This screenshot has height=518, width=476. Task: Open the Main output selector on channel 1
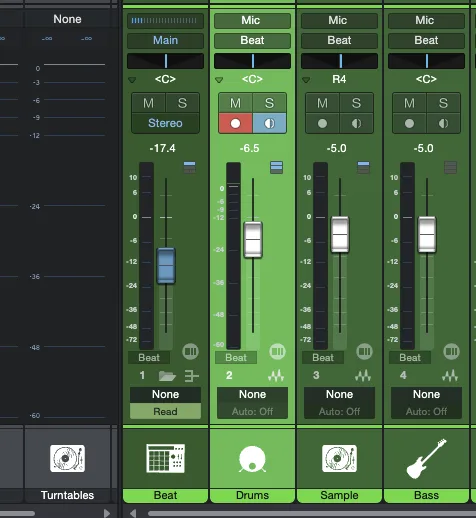pos(165,41)
